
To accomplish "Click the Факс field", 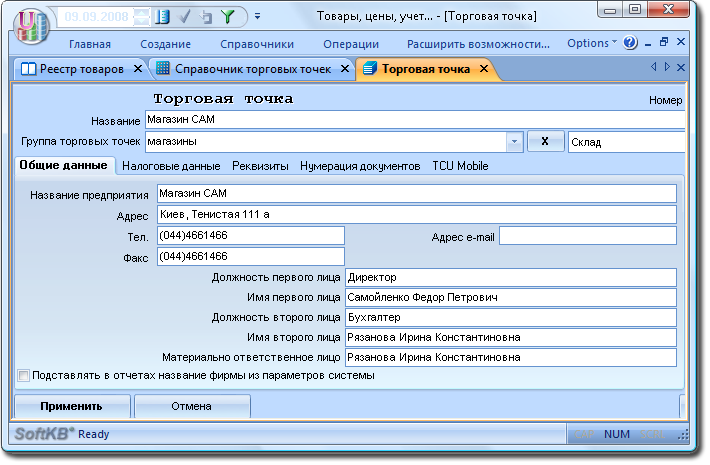I will 251,256.
